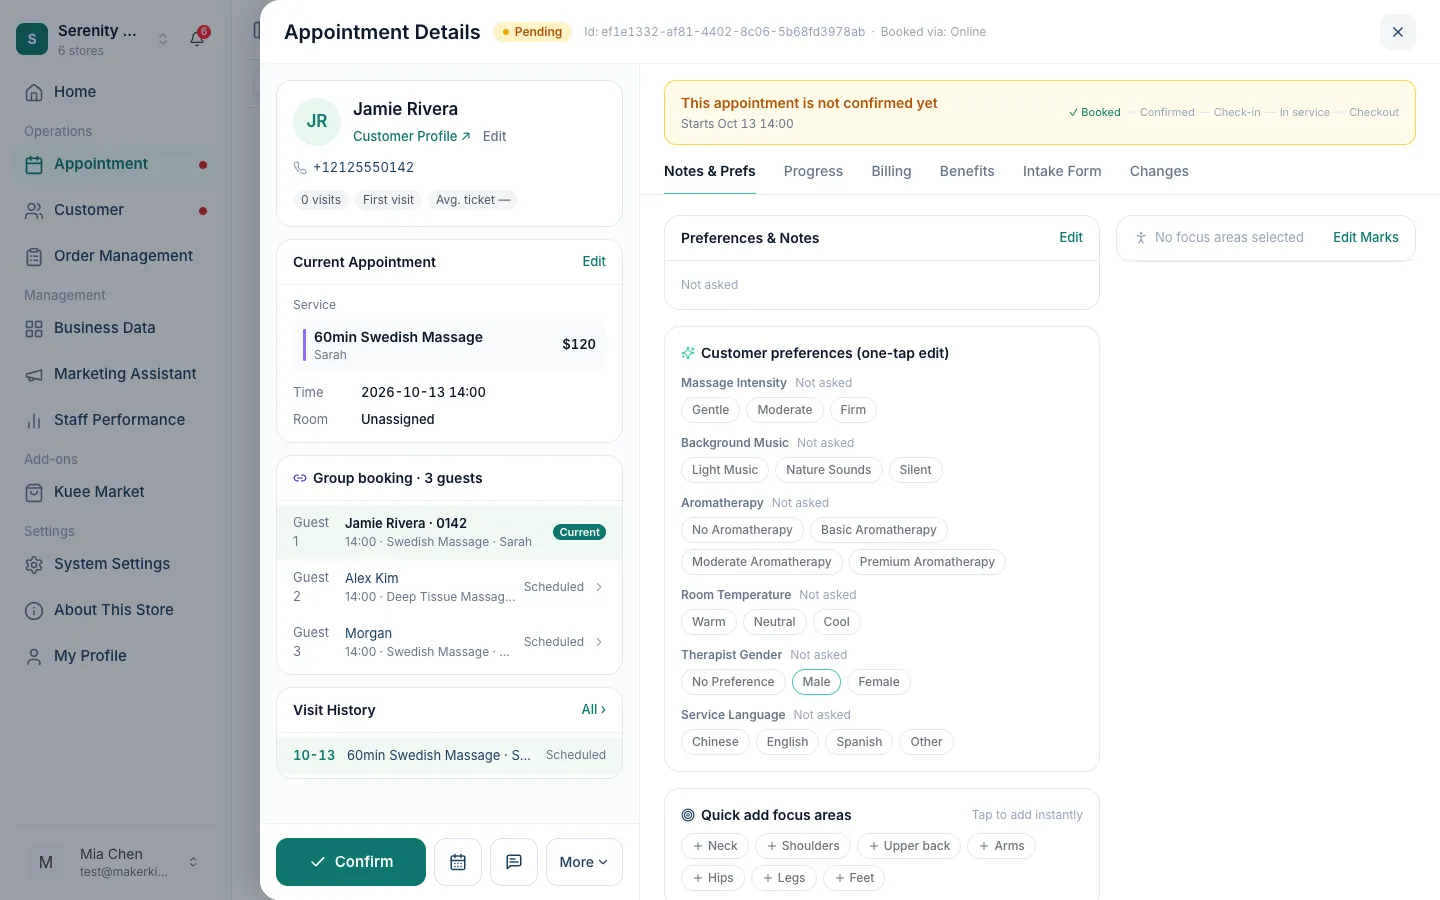Click the JR customer avatar
This screenshot has width=1440, height=900.
point(317,121)
